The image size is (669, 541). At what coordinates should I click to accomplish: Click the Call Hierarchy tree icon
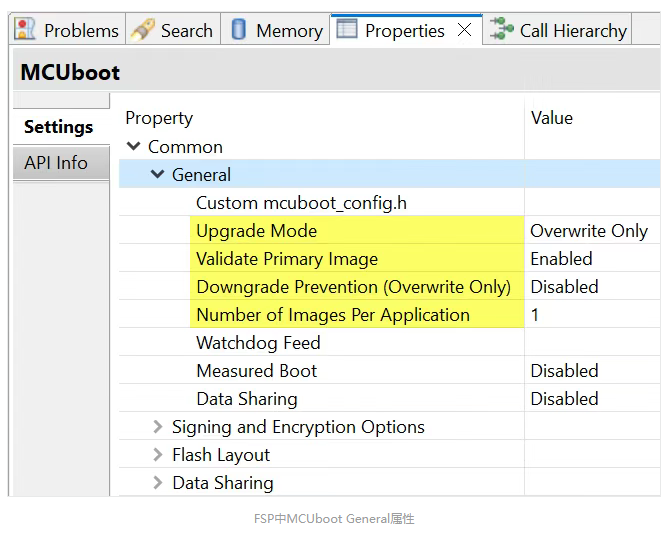pyautogui.click(x=501, y=29)
